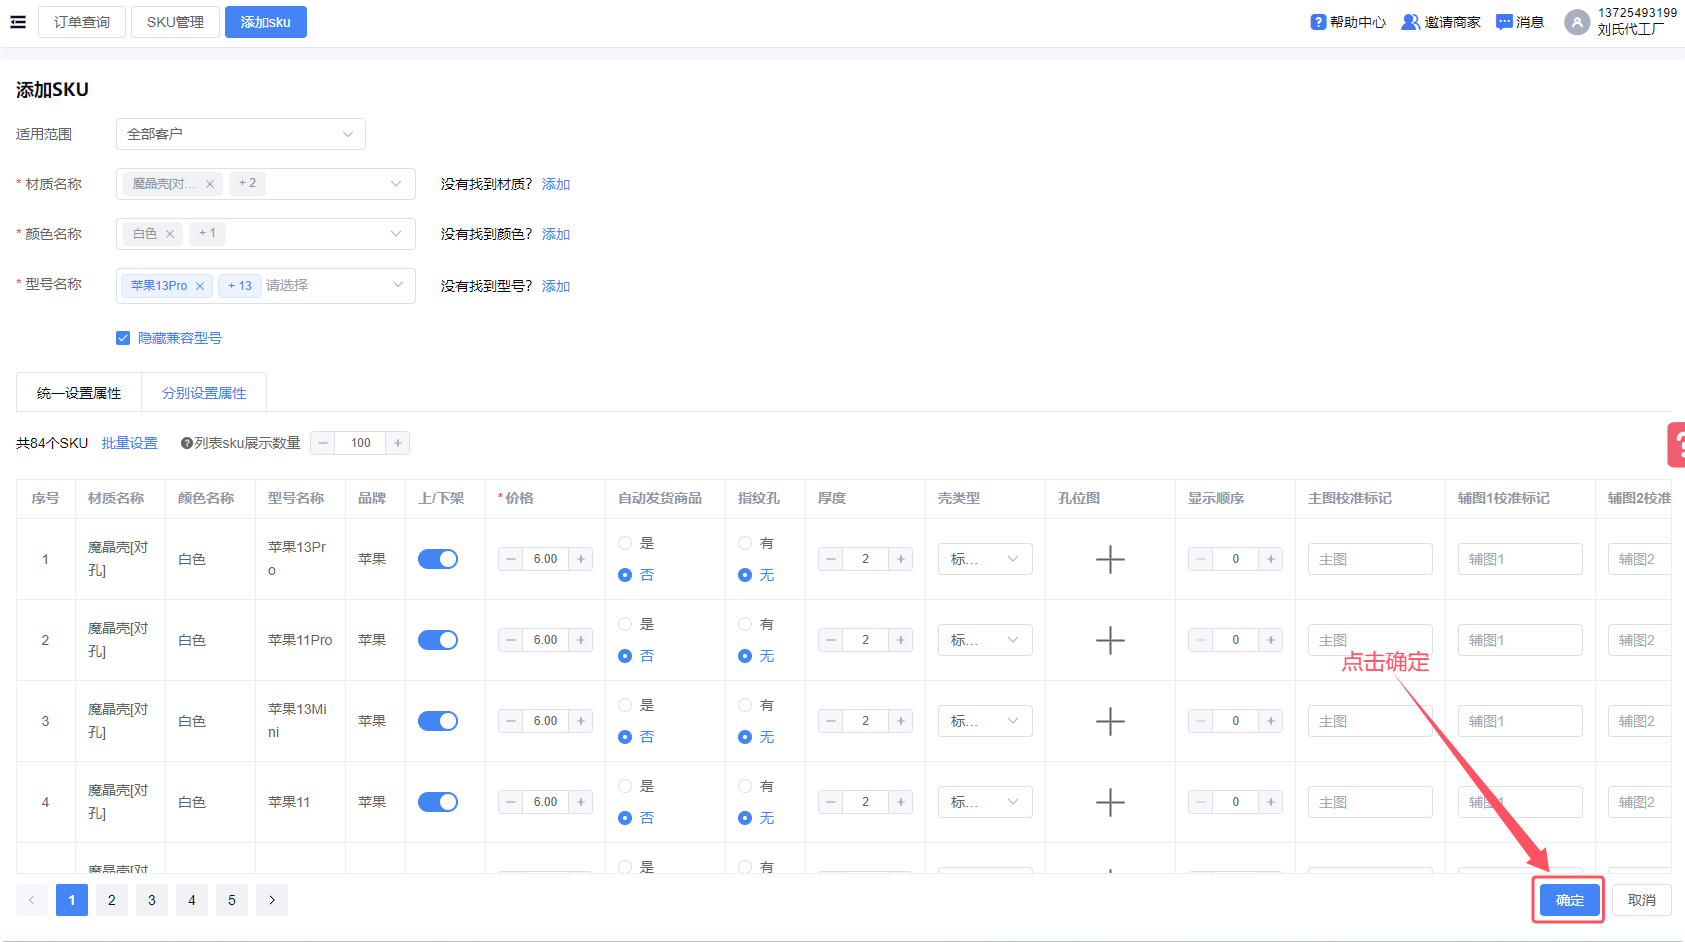
Task: Expand the 适用范围 dropdown
Action: (x=241, y=134)
